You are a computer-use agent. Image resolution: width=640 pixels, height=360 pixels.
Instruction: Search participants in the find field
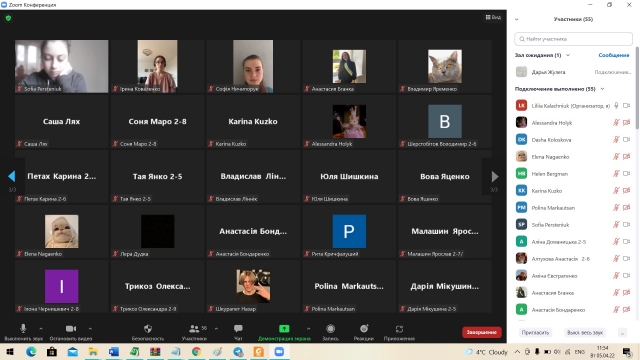click(x=573, y=39)
